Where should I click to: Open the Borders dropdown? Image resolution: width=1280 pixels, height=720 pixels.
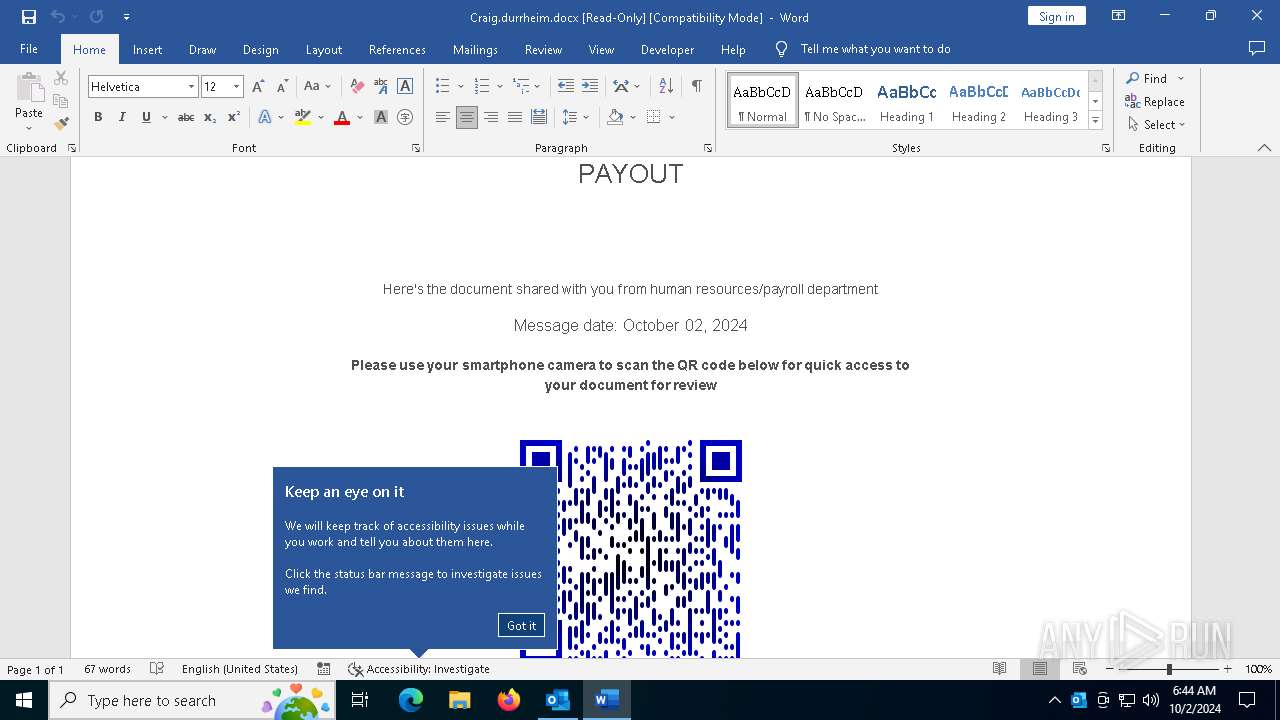(x=672, y=117)
